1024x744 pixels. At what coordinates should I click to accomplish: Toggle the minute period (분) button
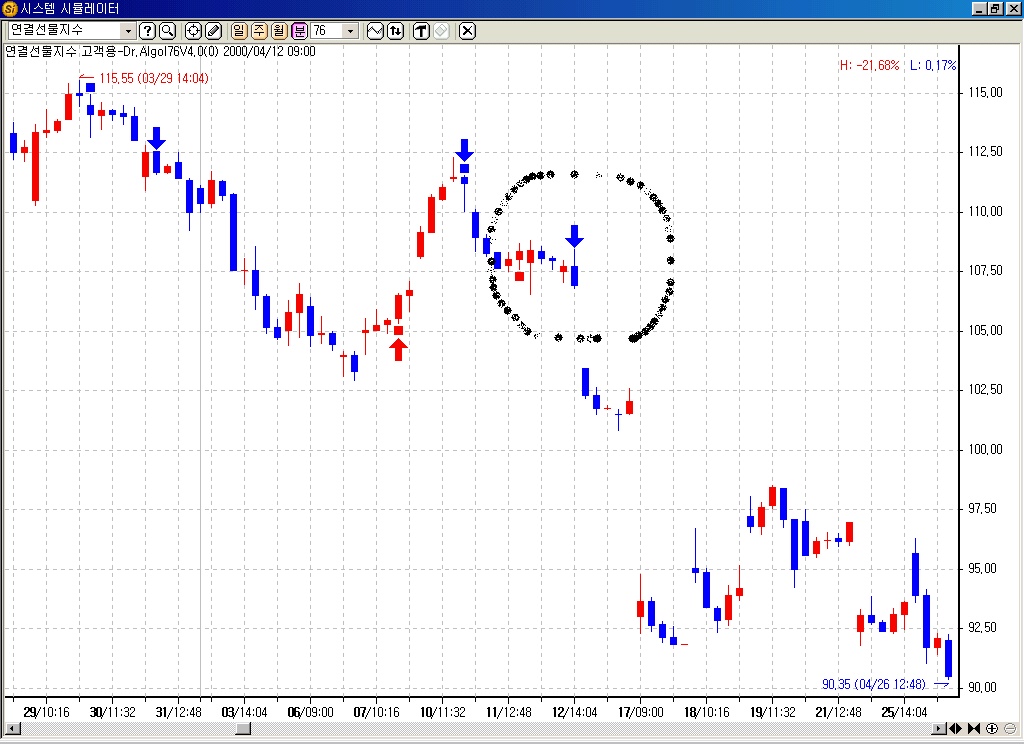pos(299,31)
